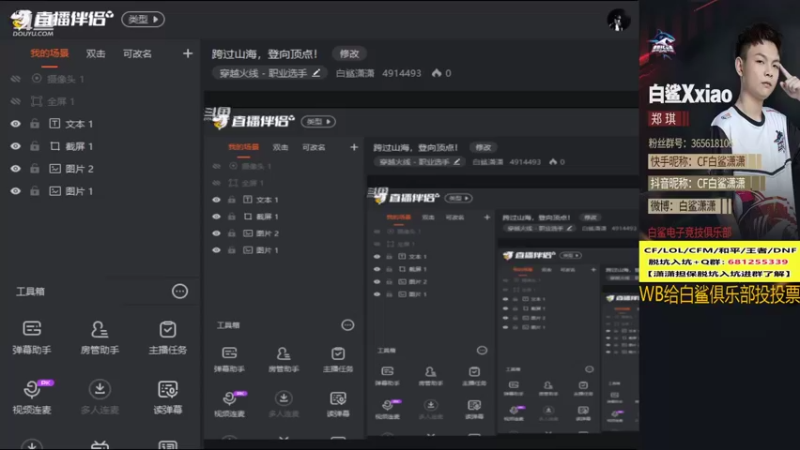Click the Q群 number 681255339

click(758, 262)
